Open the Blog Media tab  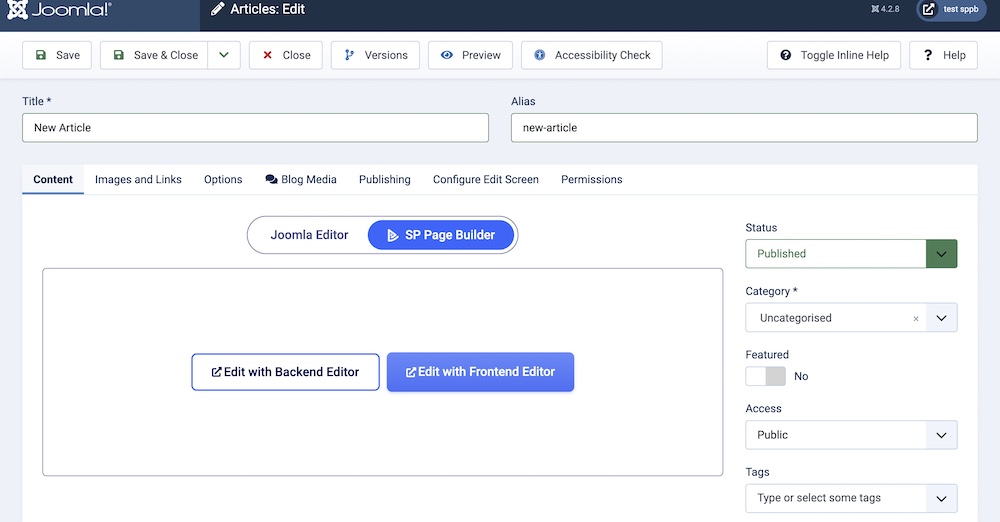[x=300, y=180]
